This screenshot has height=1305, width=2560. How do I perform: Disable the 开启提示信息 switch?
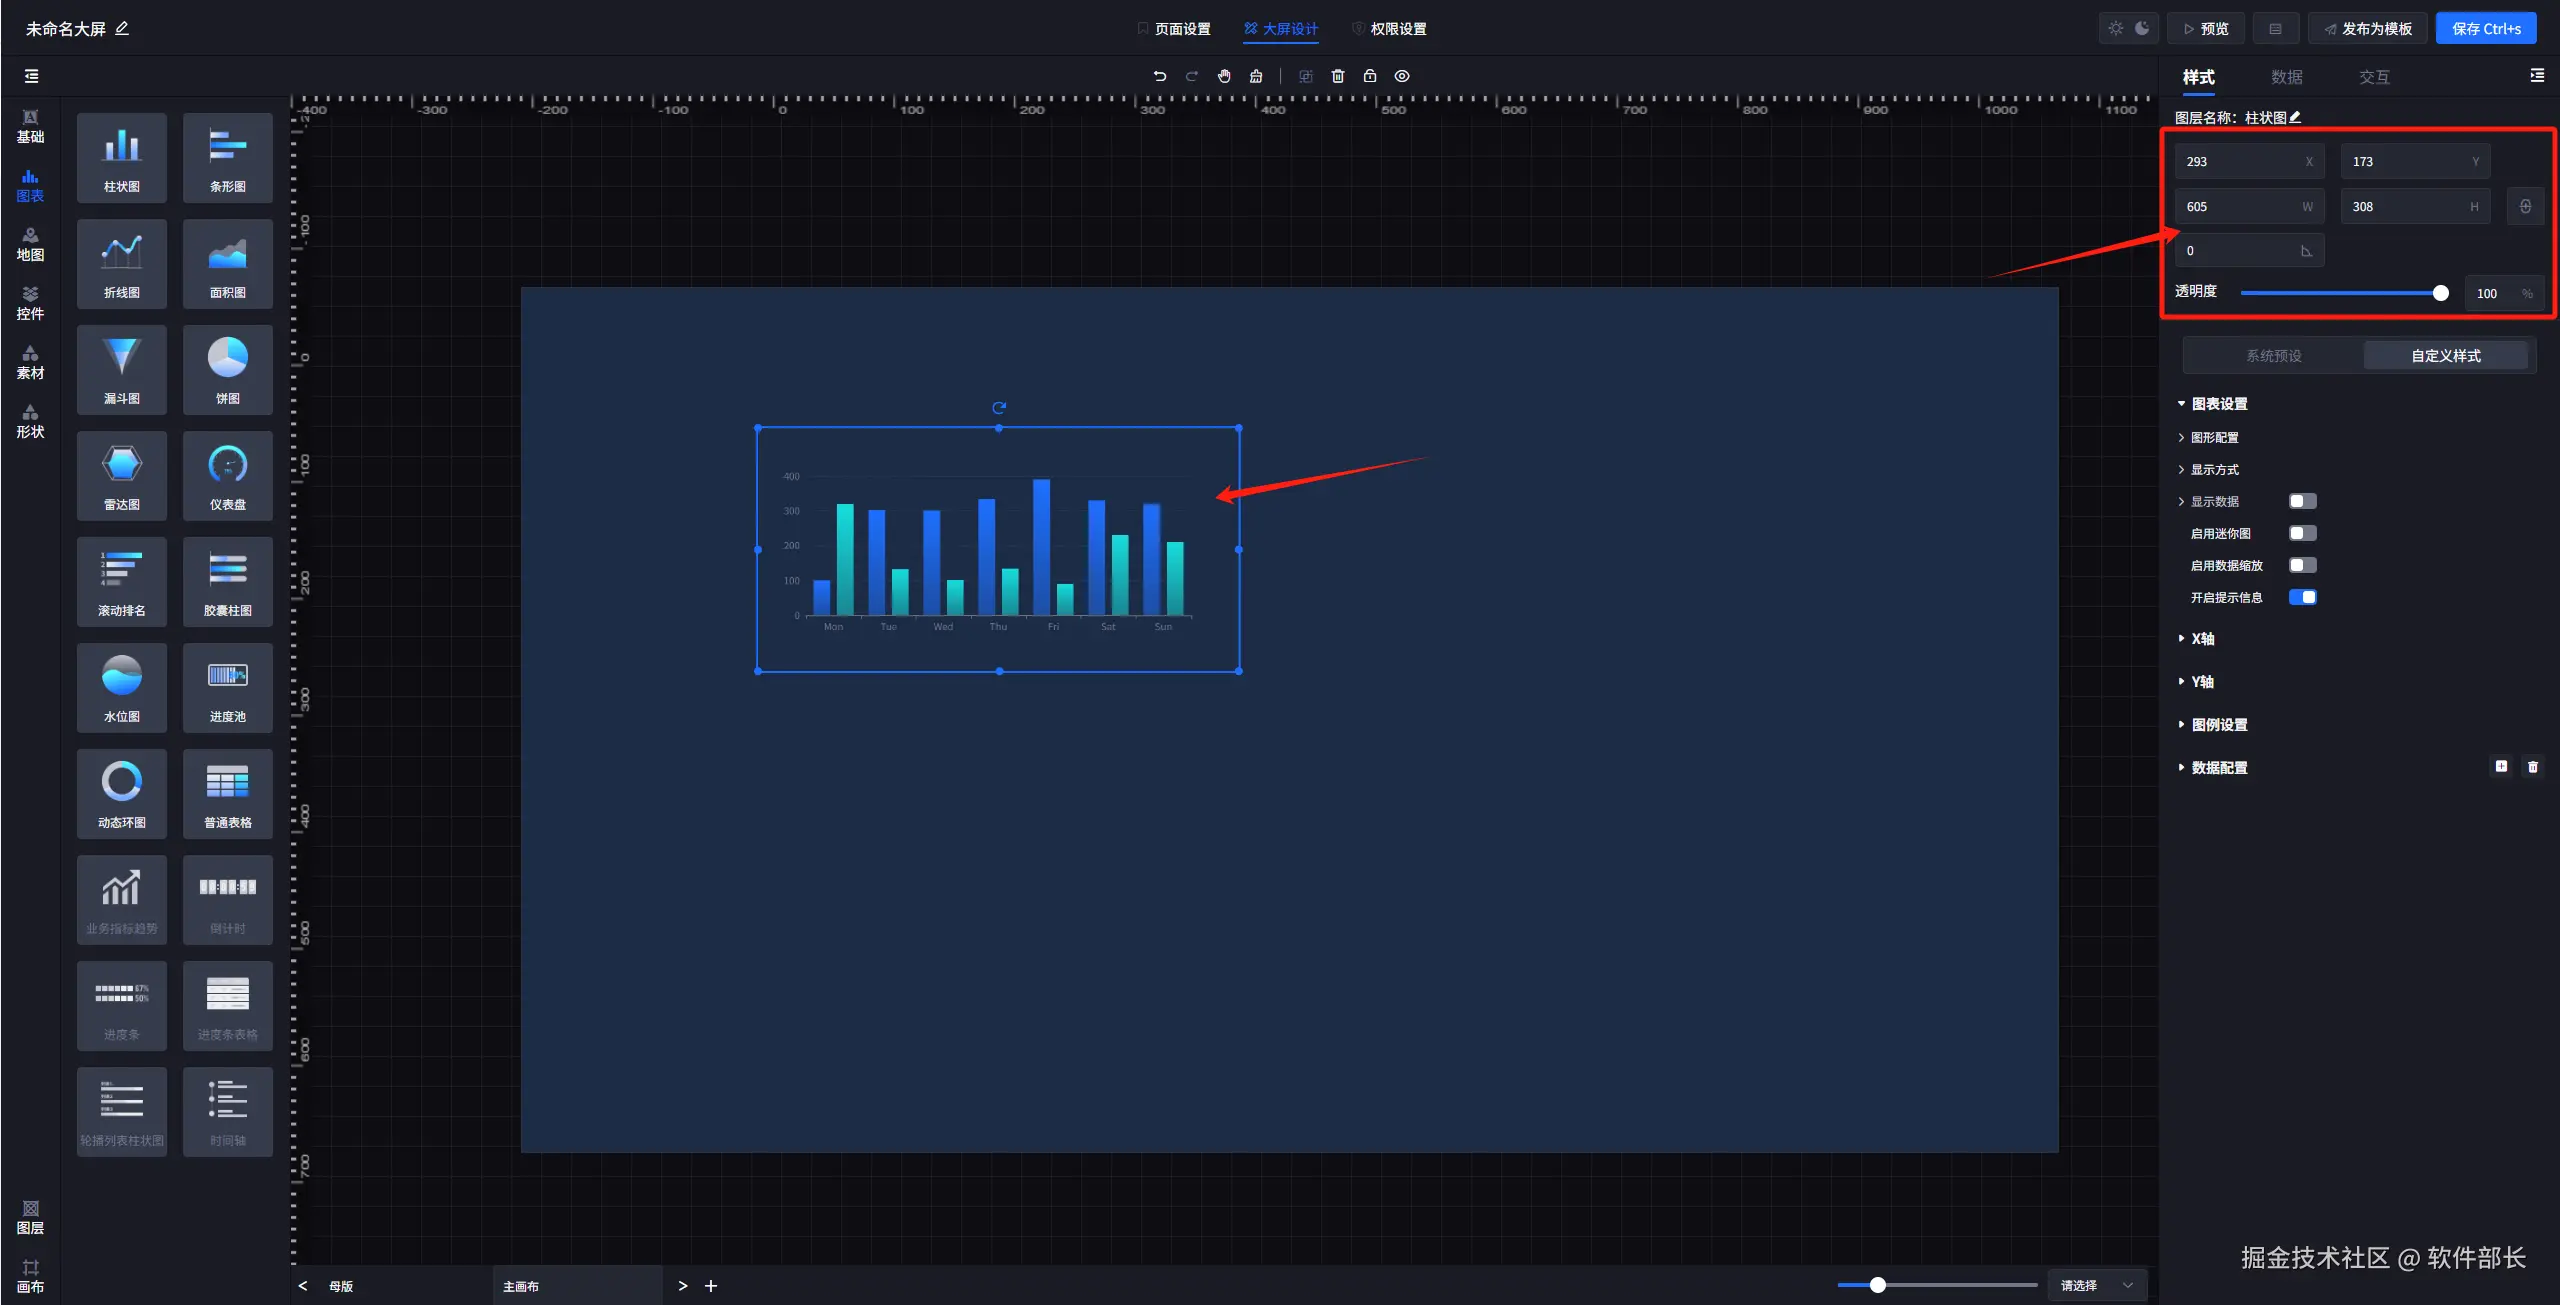click(2302, 597)
